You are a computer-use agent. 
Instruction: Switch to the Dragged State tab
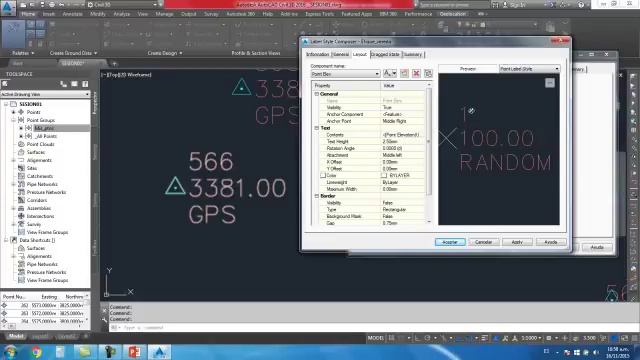click(385, 54)
